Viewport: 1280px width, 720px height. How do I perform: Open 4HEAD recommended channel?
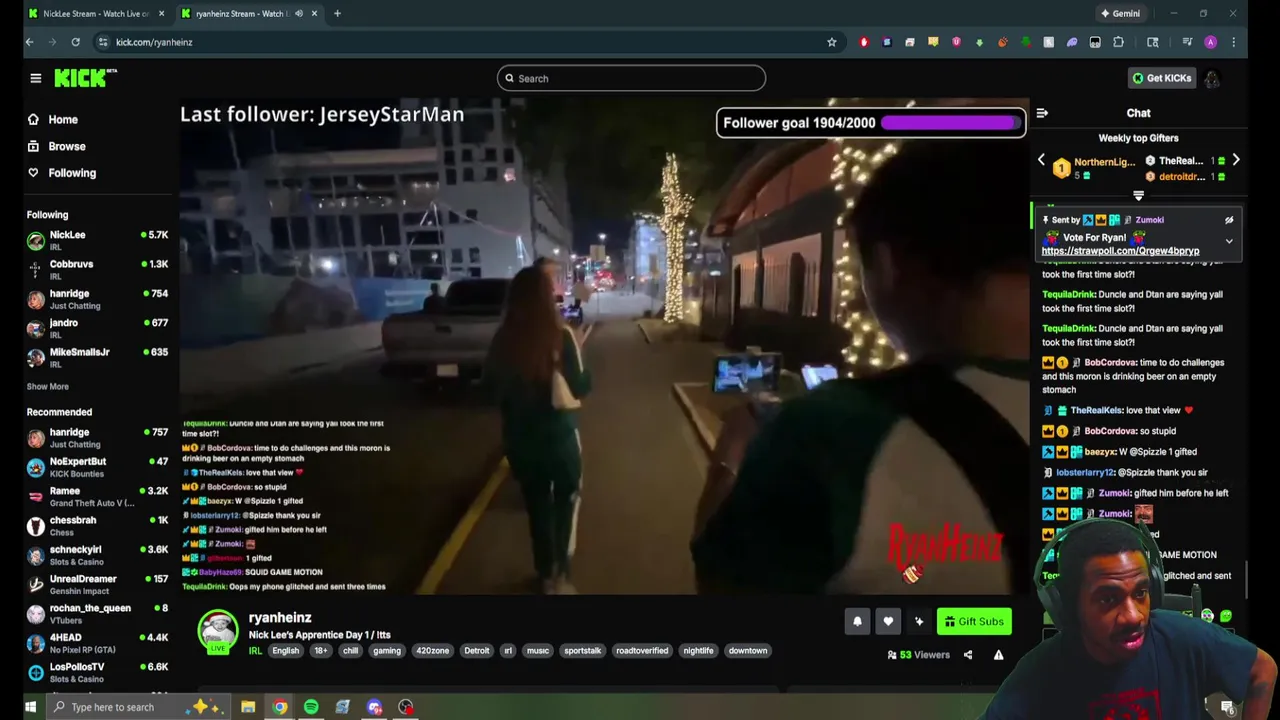click(x=97, y=643)
